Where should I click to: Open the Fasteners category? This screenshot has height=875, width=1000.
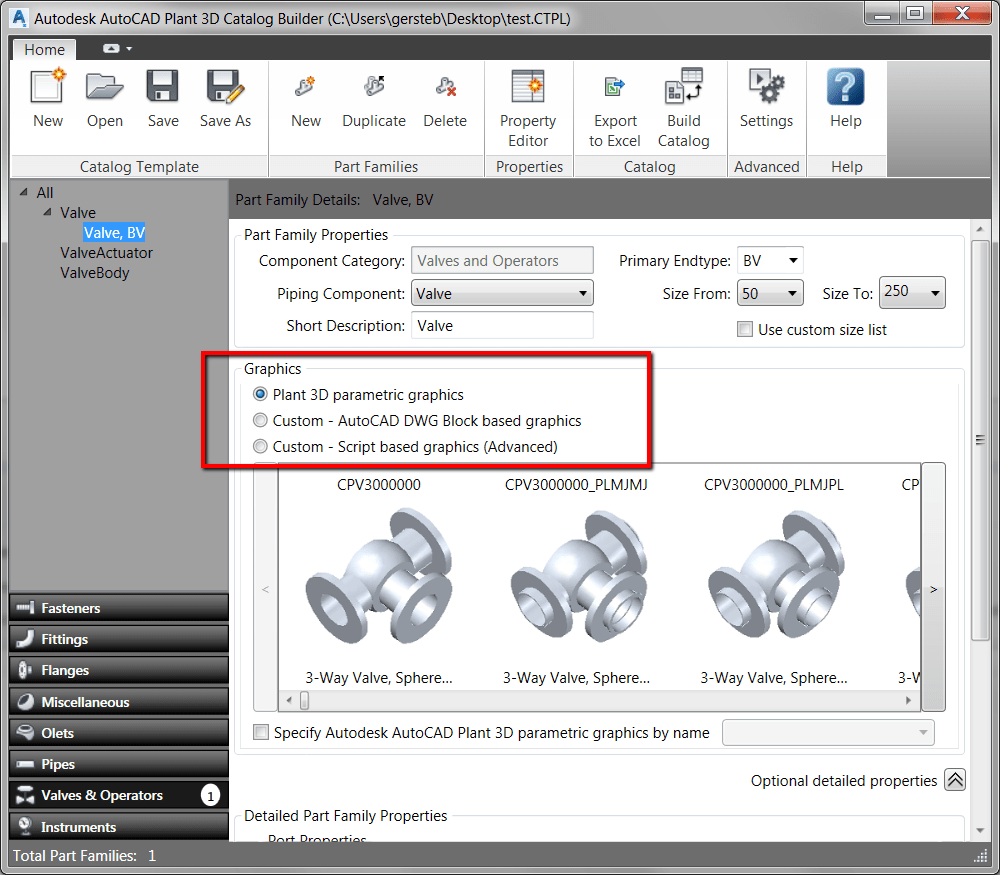tap(119, 608)
